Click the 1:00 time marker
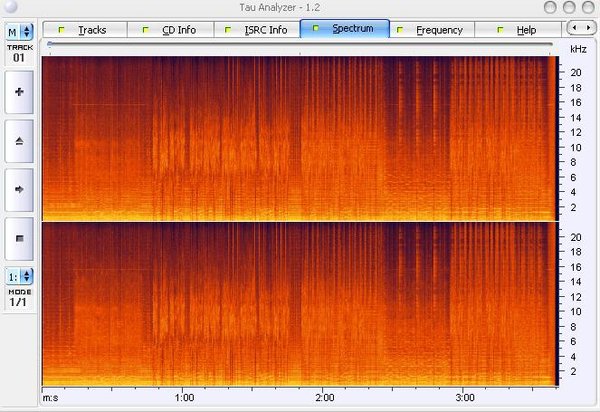Viewport: 600px width, 412px height. [184, 398]
